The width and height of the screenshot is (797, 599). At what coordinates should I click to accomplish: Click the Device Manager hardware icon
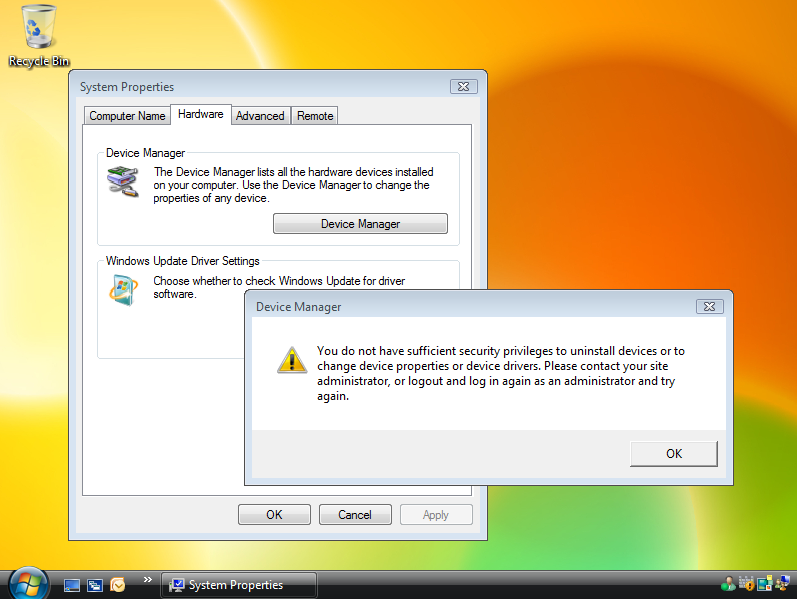click(122, 182)
